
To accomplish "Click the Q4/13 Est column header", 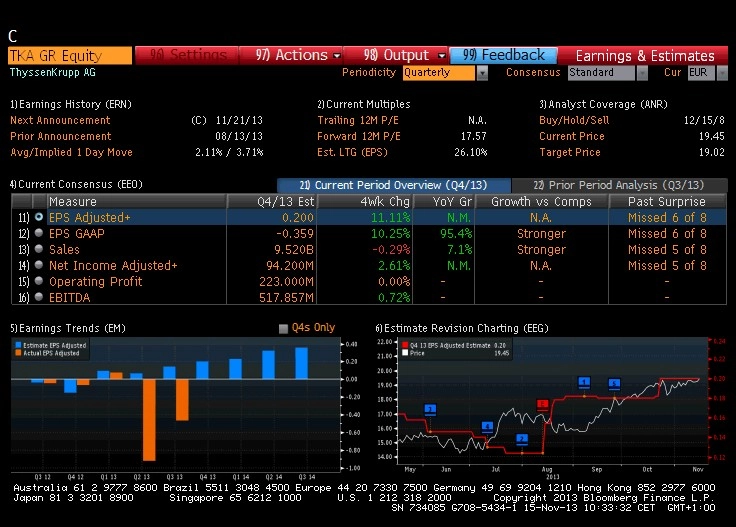I will [272, 201].
